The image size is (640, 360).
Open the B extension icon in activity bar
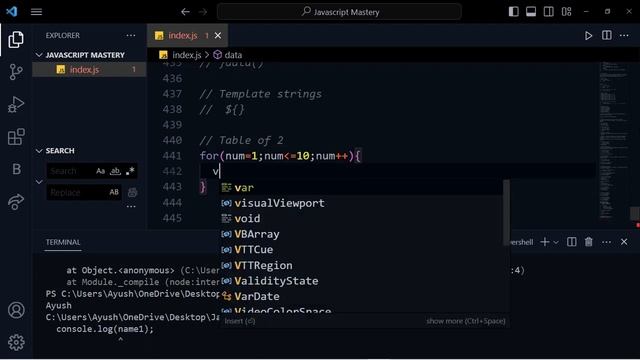point(16,169)
